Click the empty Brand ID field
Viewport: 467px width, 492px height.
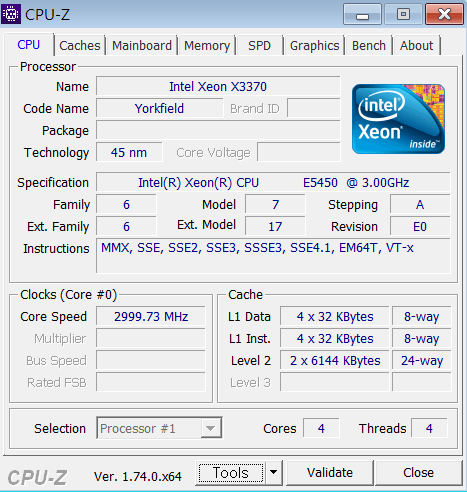(x=314, y=109)
